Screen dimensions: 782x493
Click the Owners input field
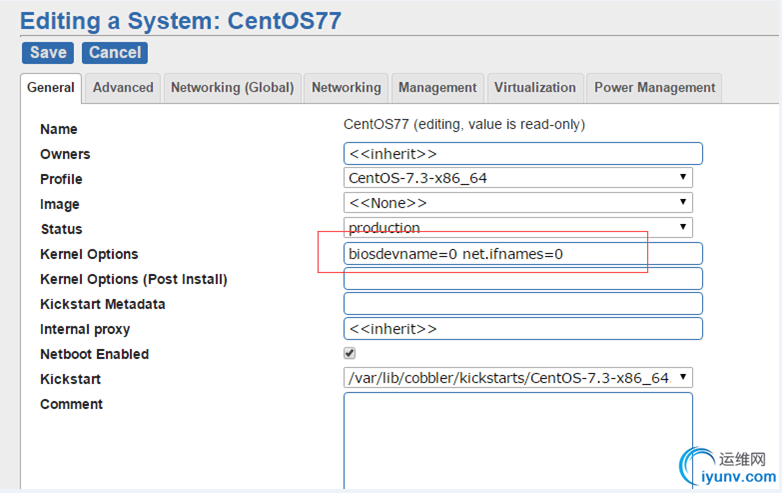523,154
